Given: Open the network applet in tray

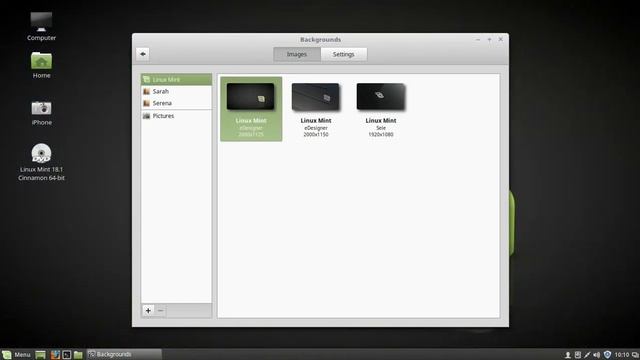Looking at the screenshot, I should coord(587,355).
